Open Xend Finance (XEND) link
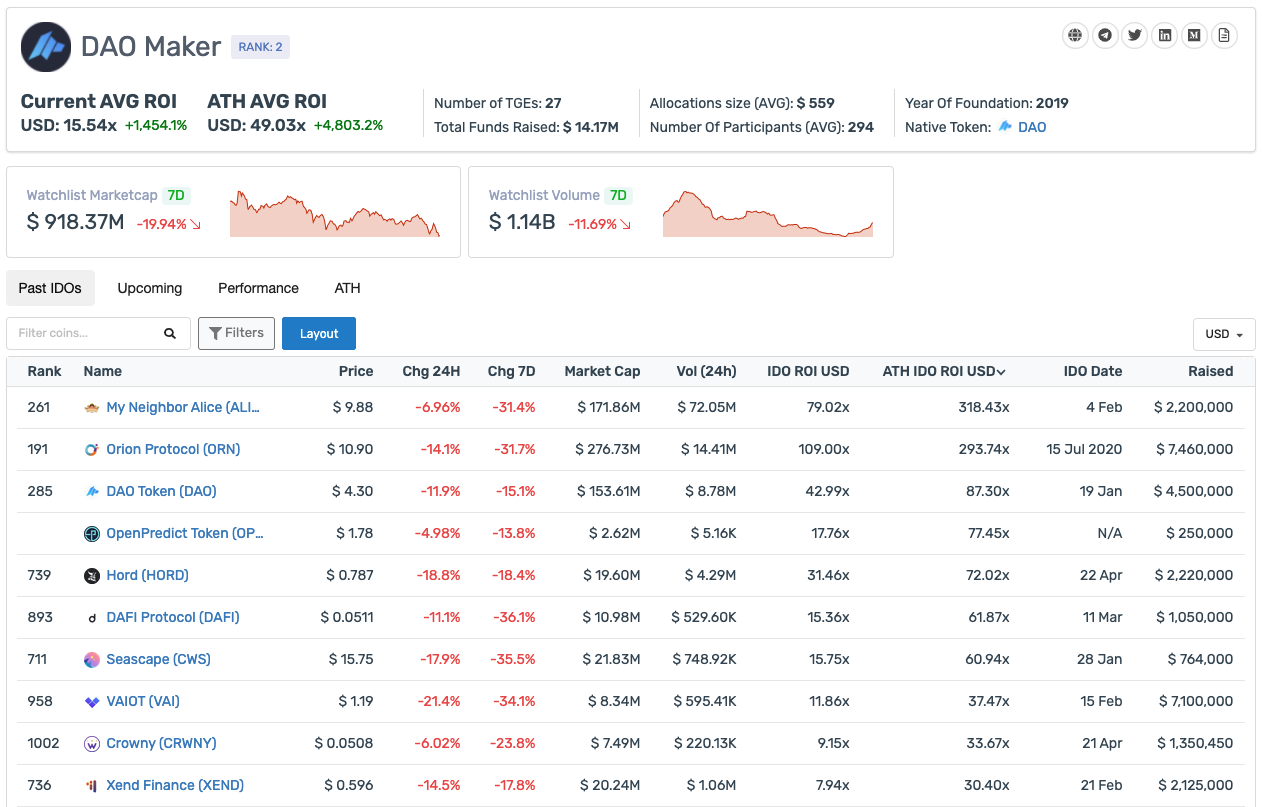The image size is (1262, 807). pos(175,786)
